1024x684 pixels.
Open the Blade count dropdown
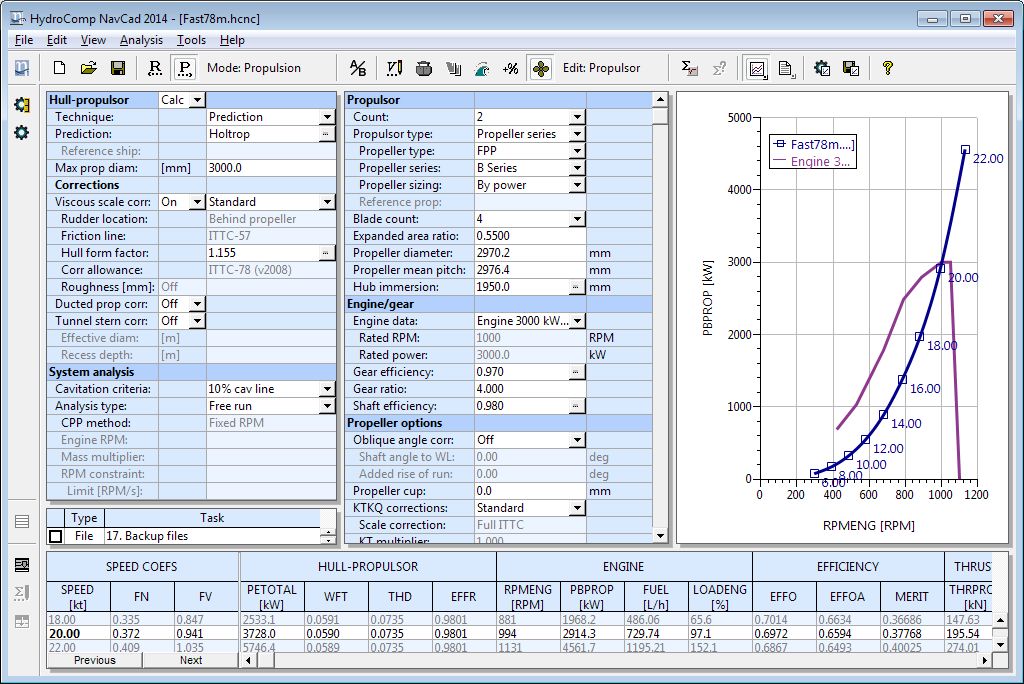(577, 219)
